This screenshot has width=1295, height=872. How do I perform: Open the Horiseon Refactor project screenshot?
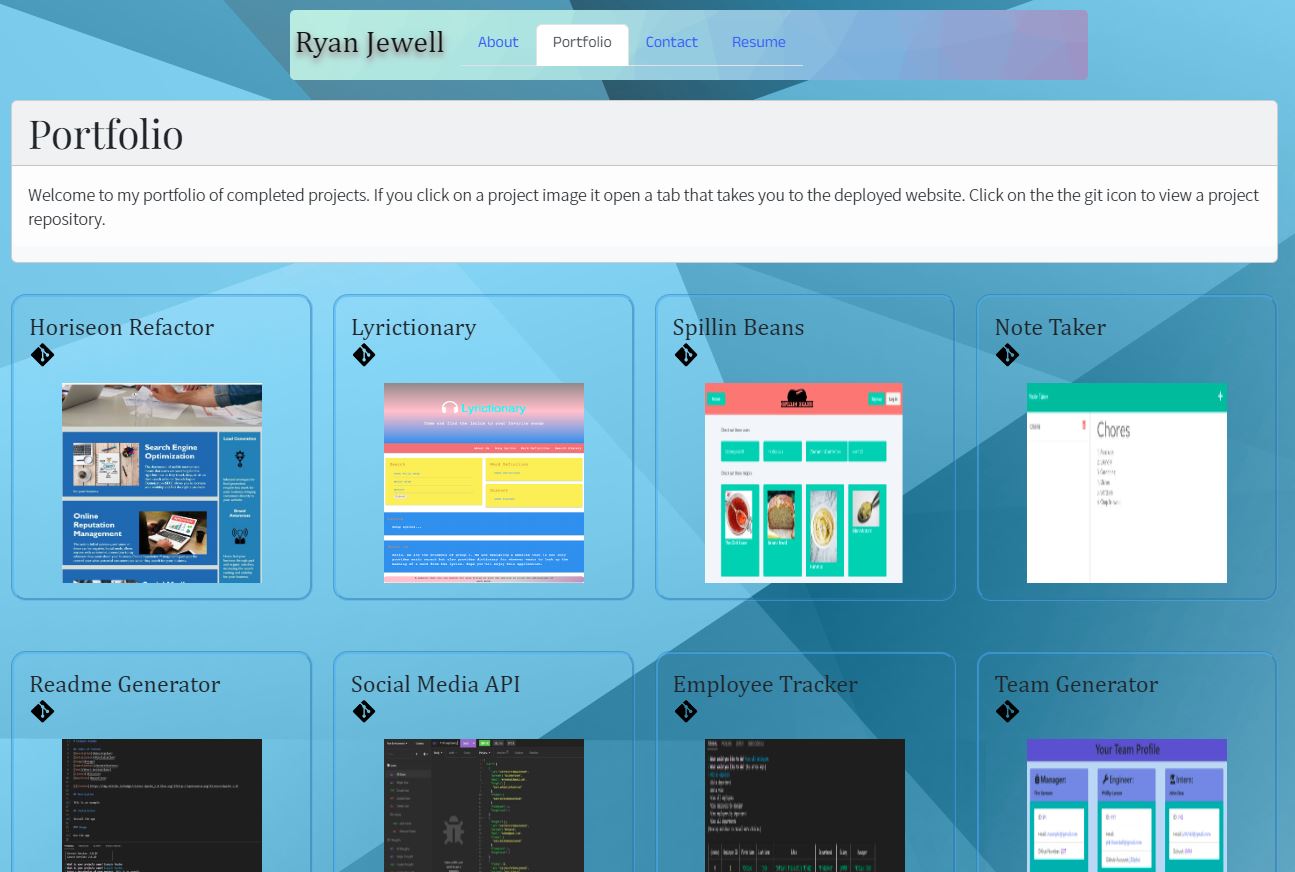162,483
